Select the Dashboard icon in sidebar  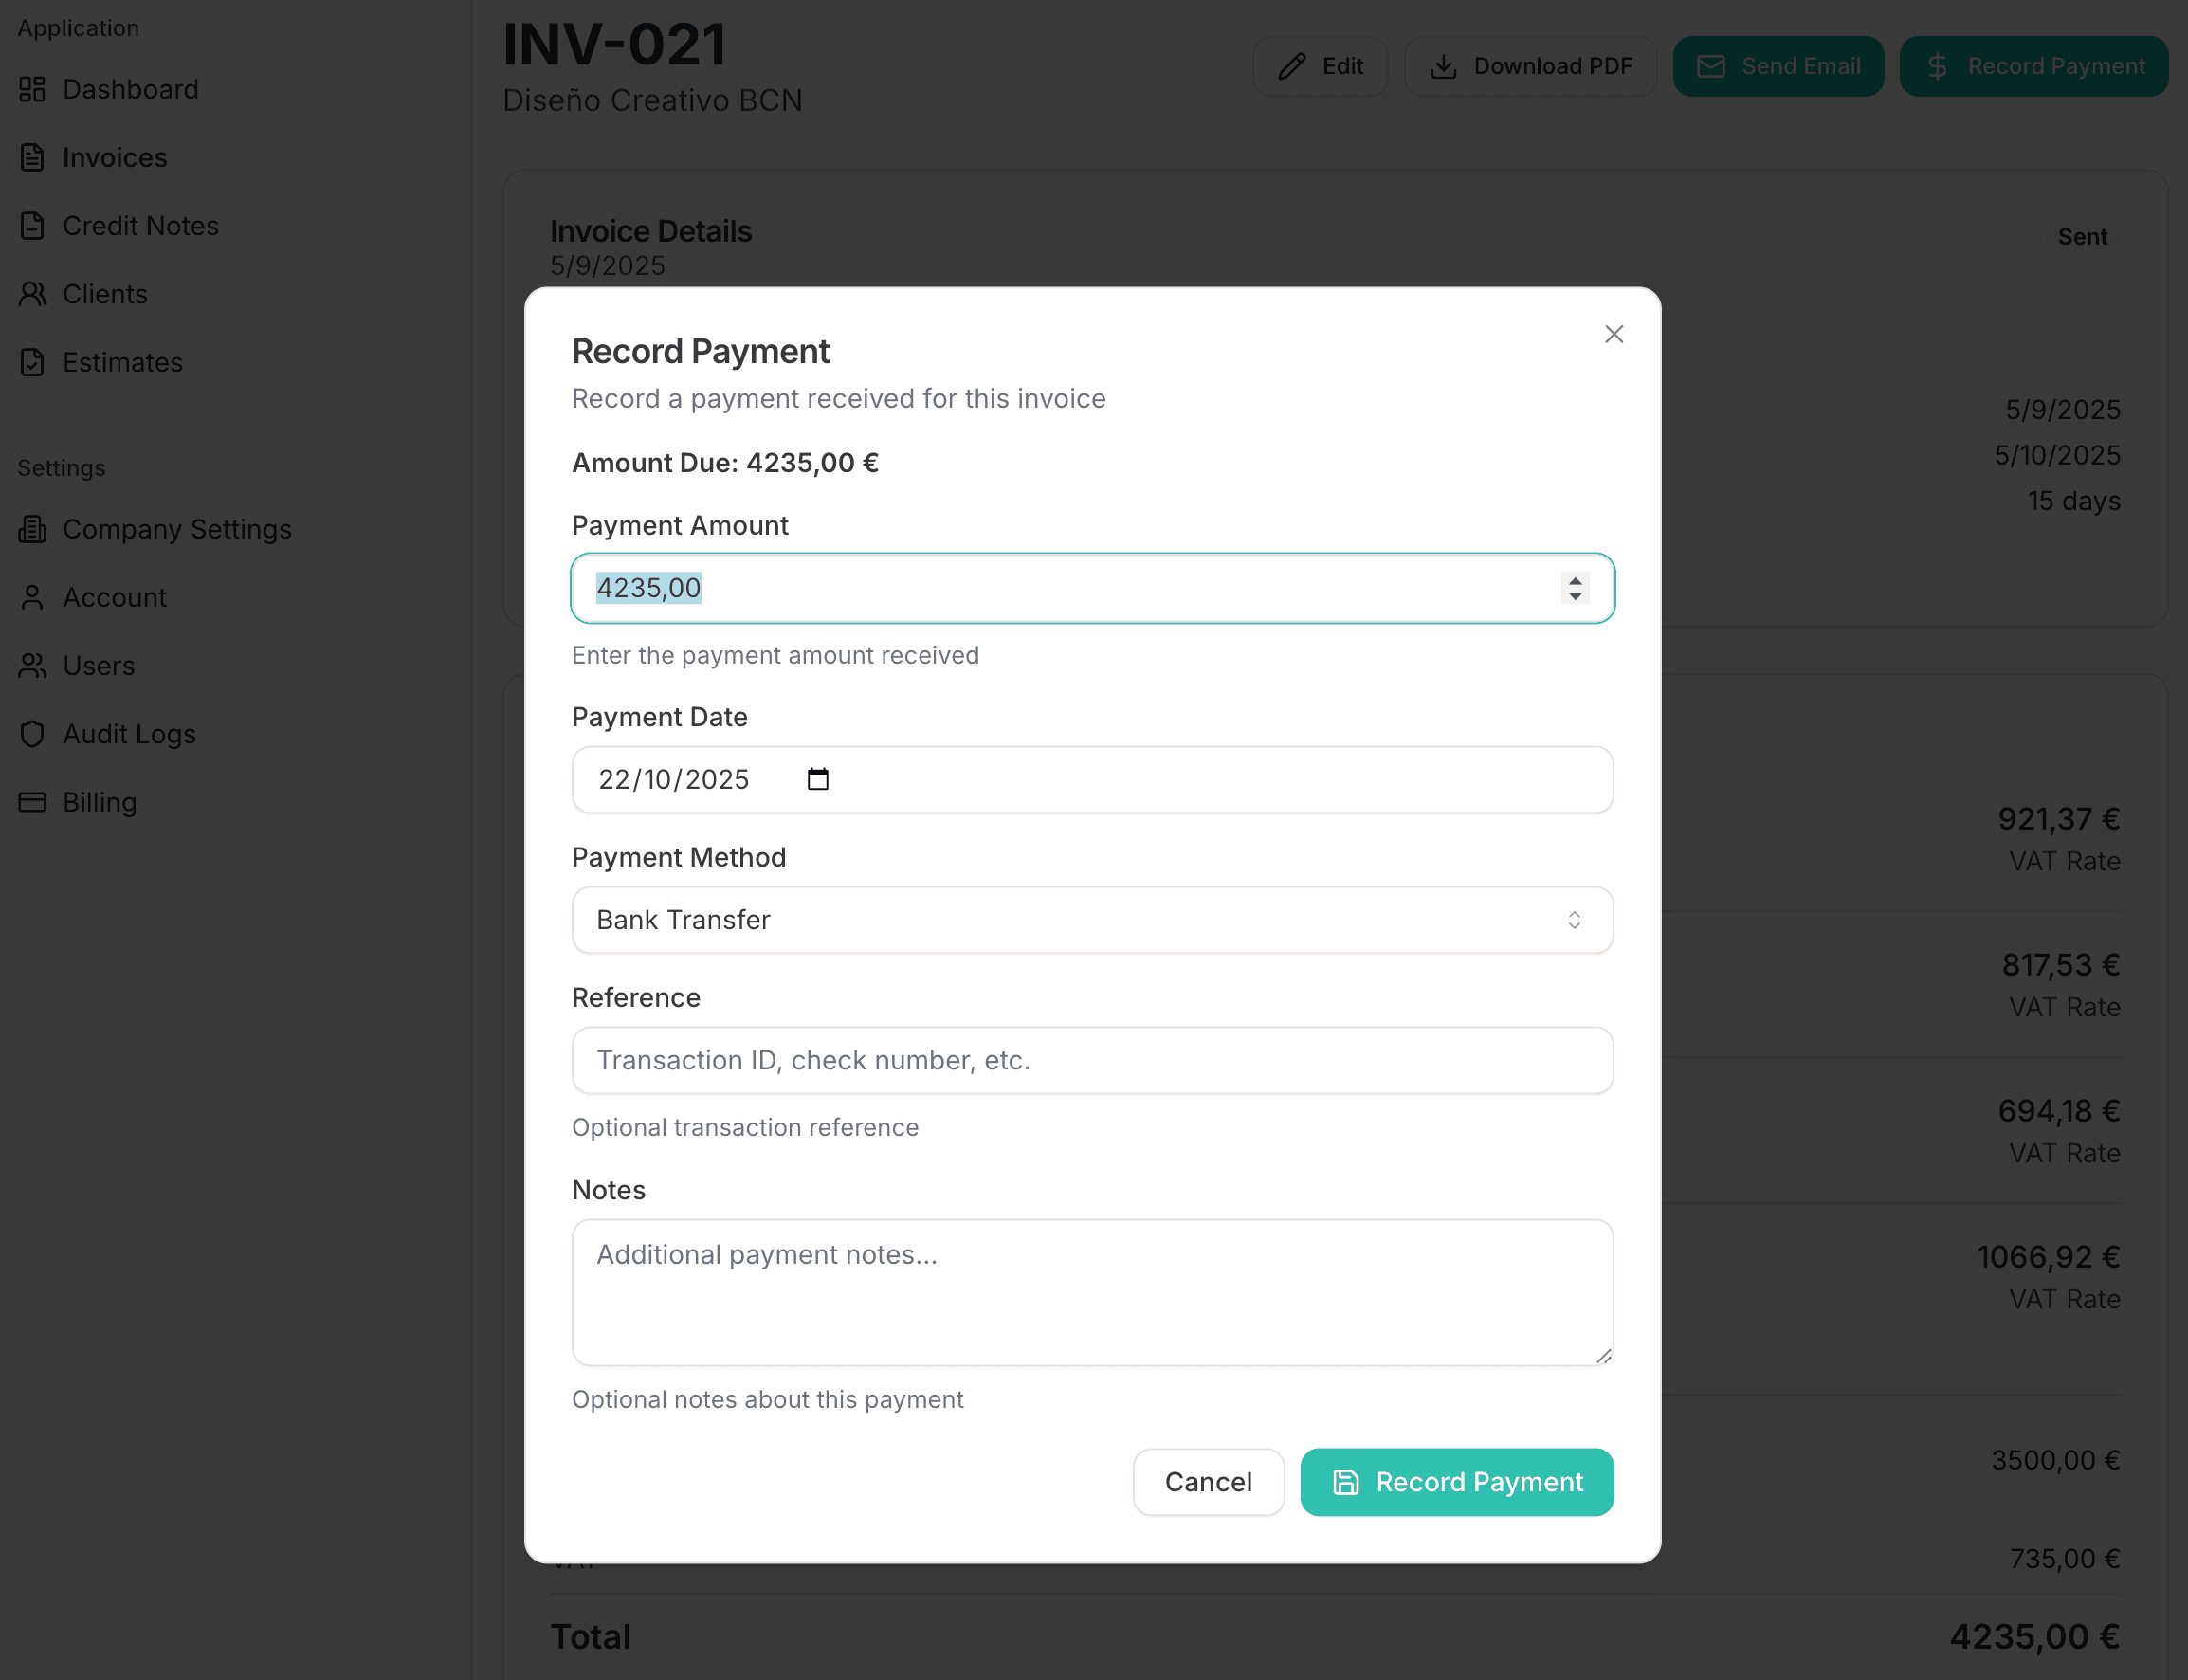coord(31,89)
